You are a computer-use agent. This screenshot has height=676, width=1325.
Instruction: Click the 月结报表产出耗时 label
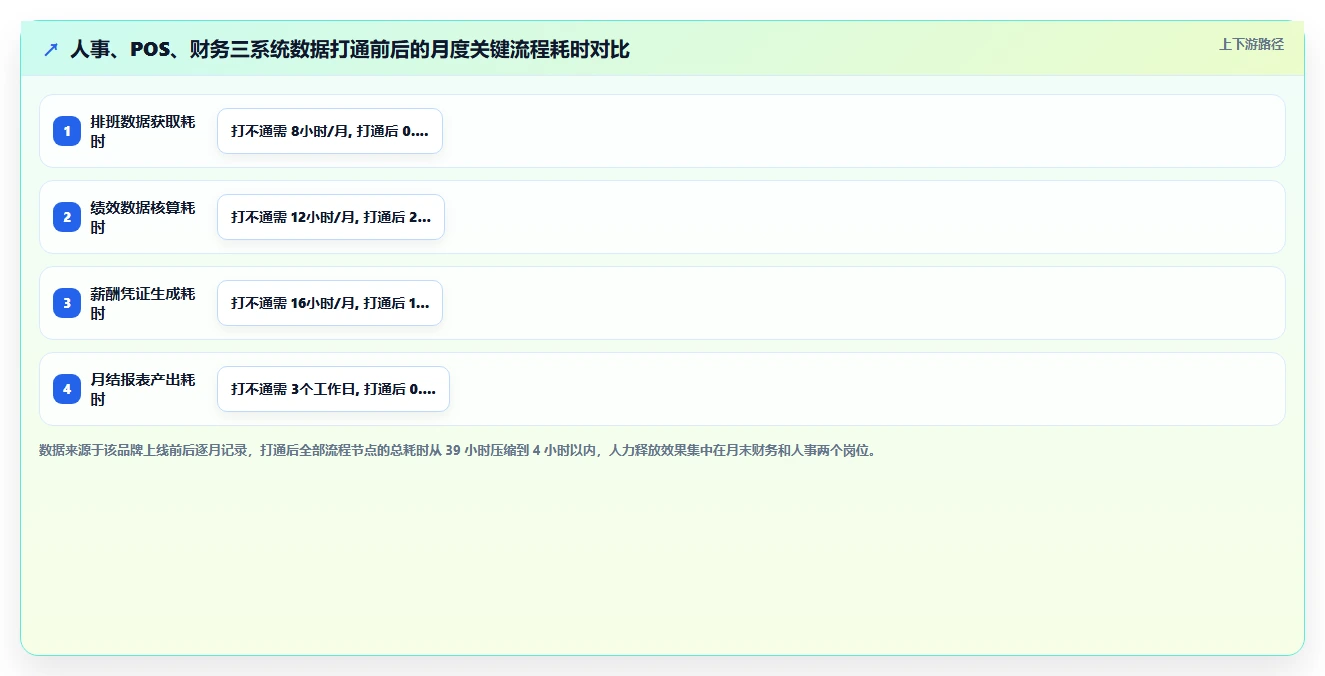click(x=143, y=389)
